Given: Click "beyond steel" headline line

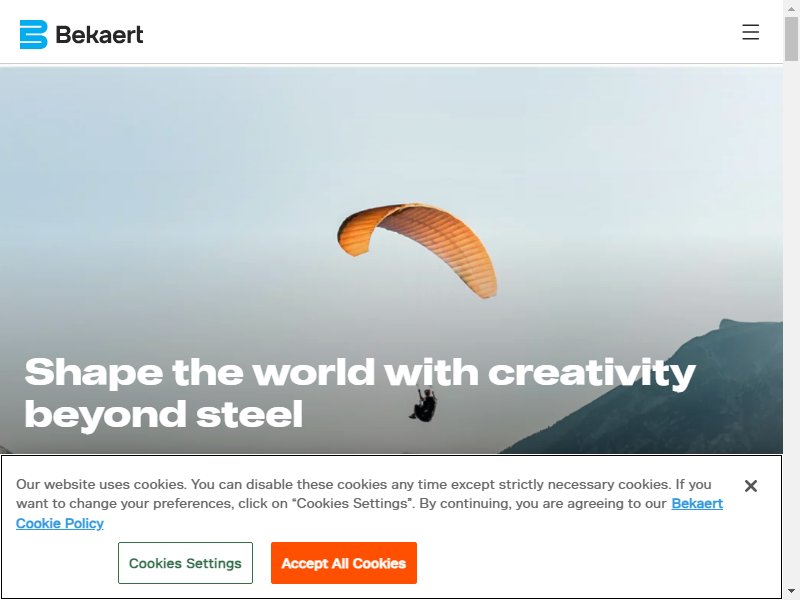Looking at the screenshot, I should (164, 414).
